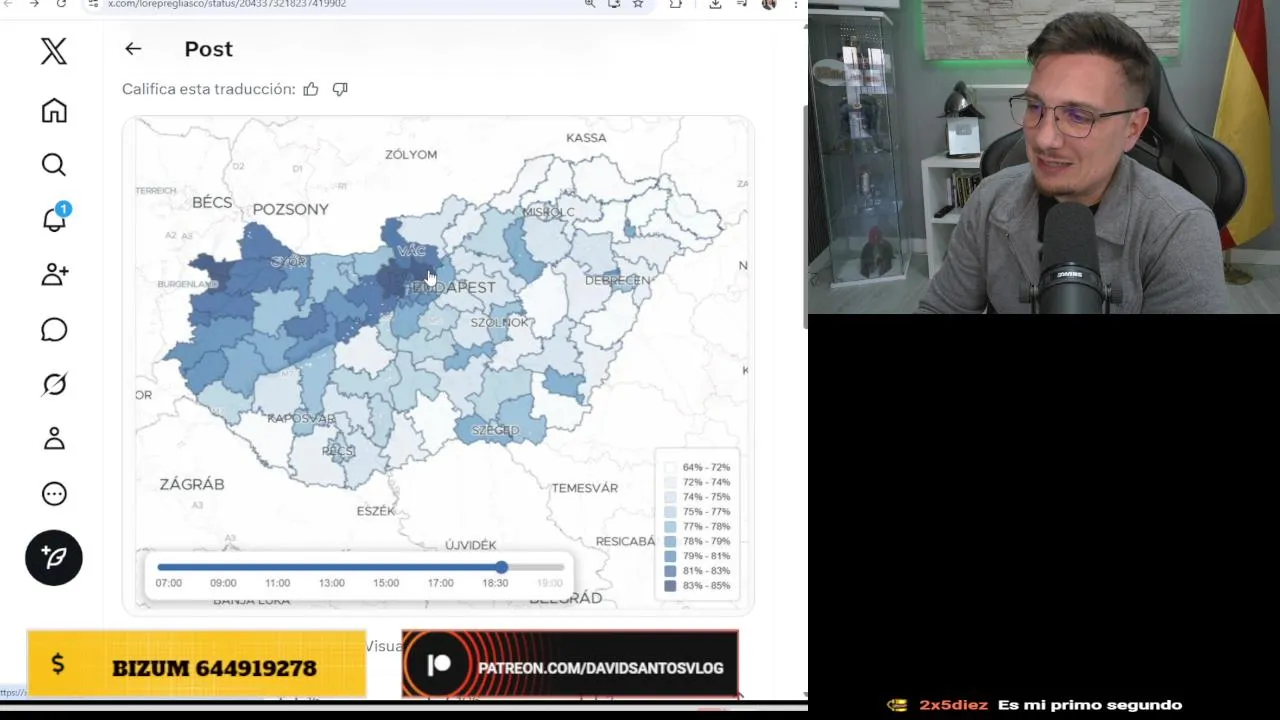Click the BÉCS label on map
The image size is (1280, 720).
(x=212, y=202)
